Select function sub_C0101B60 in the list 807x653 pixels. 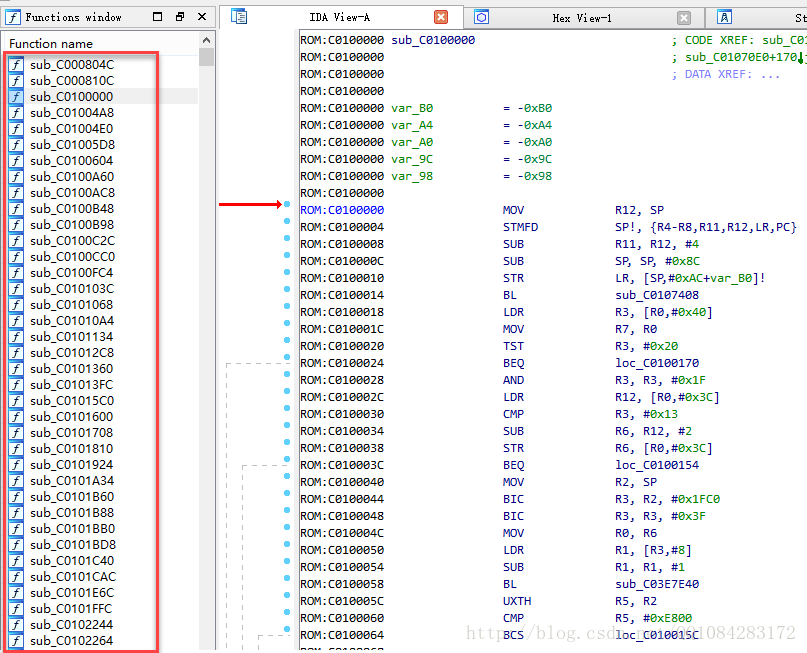coord(72,496)
